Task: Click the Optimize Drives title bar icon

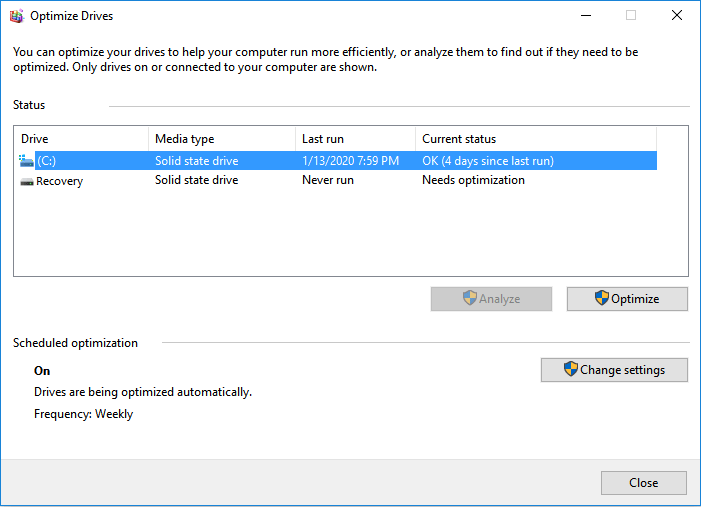Action: (x=16, y=16)
